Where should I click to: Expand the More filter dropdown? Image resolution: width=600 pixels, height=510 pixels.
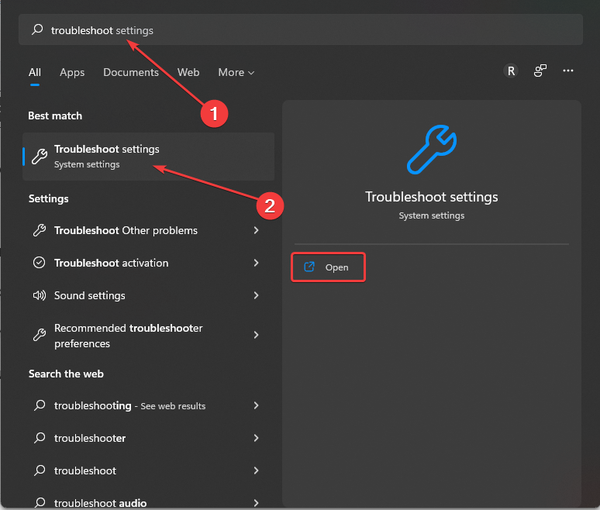[236, 72]
